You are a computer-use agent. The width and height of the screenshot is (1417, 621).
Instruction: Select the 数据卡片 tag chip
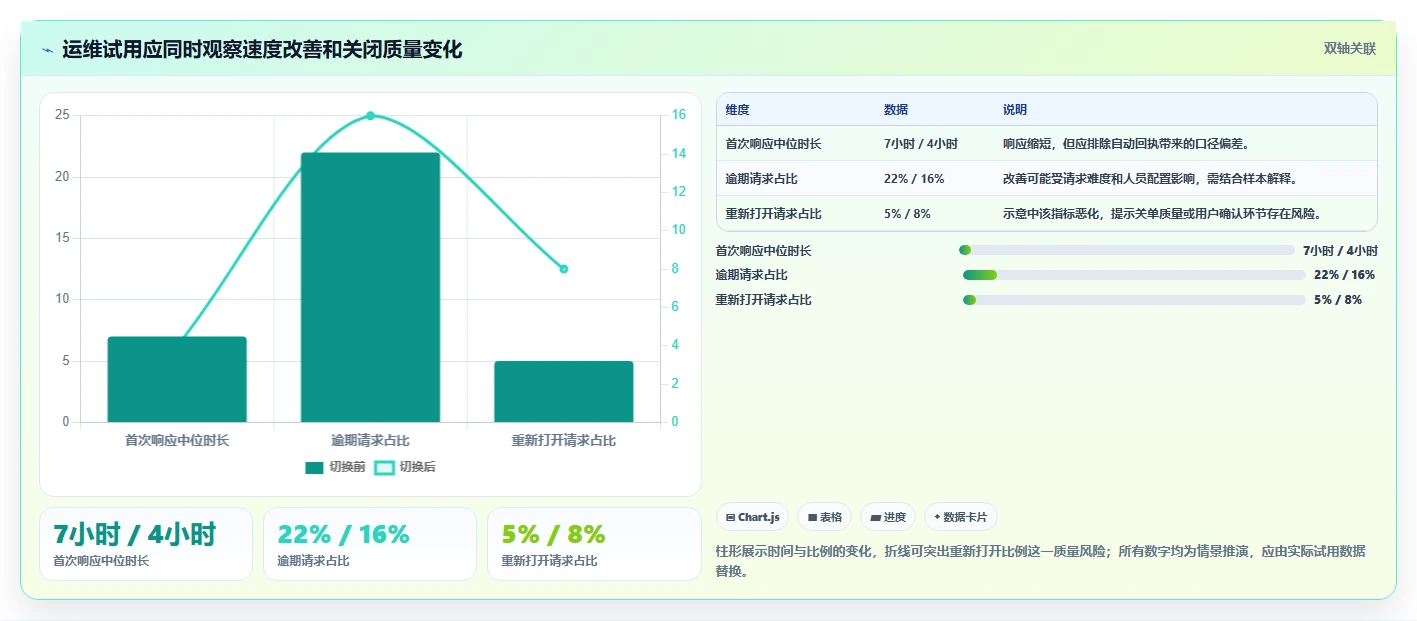(960, 517)
